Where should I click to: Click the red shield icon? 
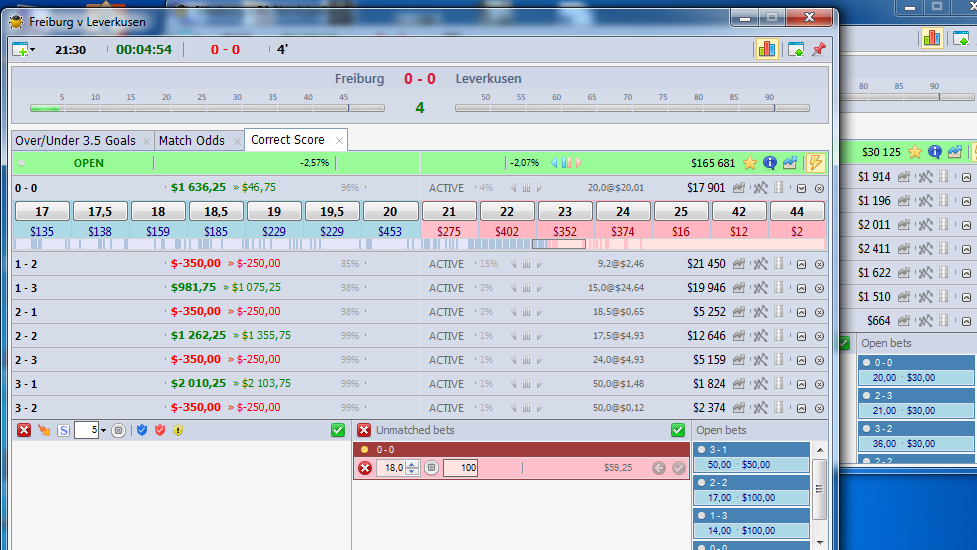click(160, 430)
